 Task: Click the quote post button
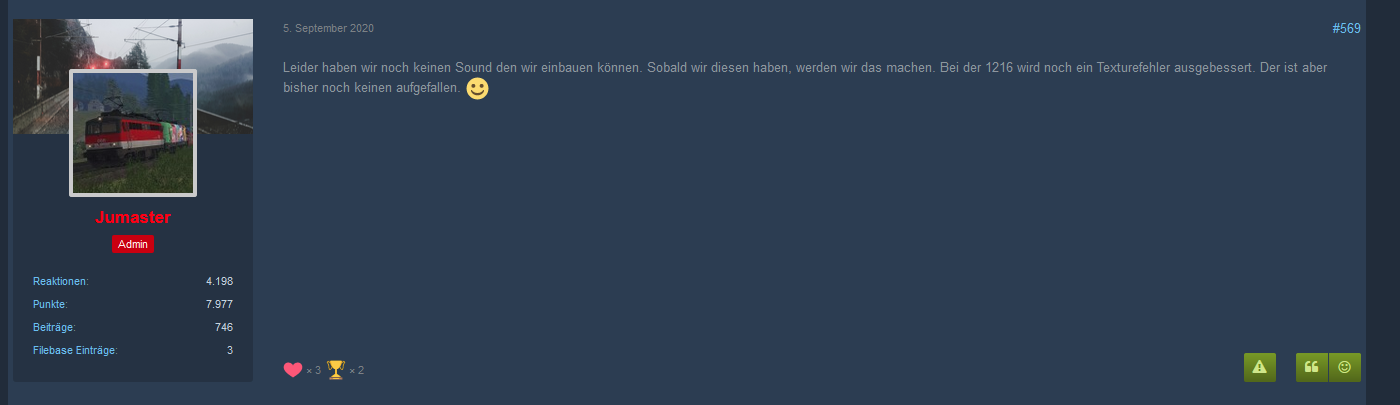coord(1312,367)
